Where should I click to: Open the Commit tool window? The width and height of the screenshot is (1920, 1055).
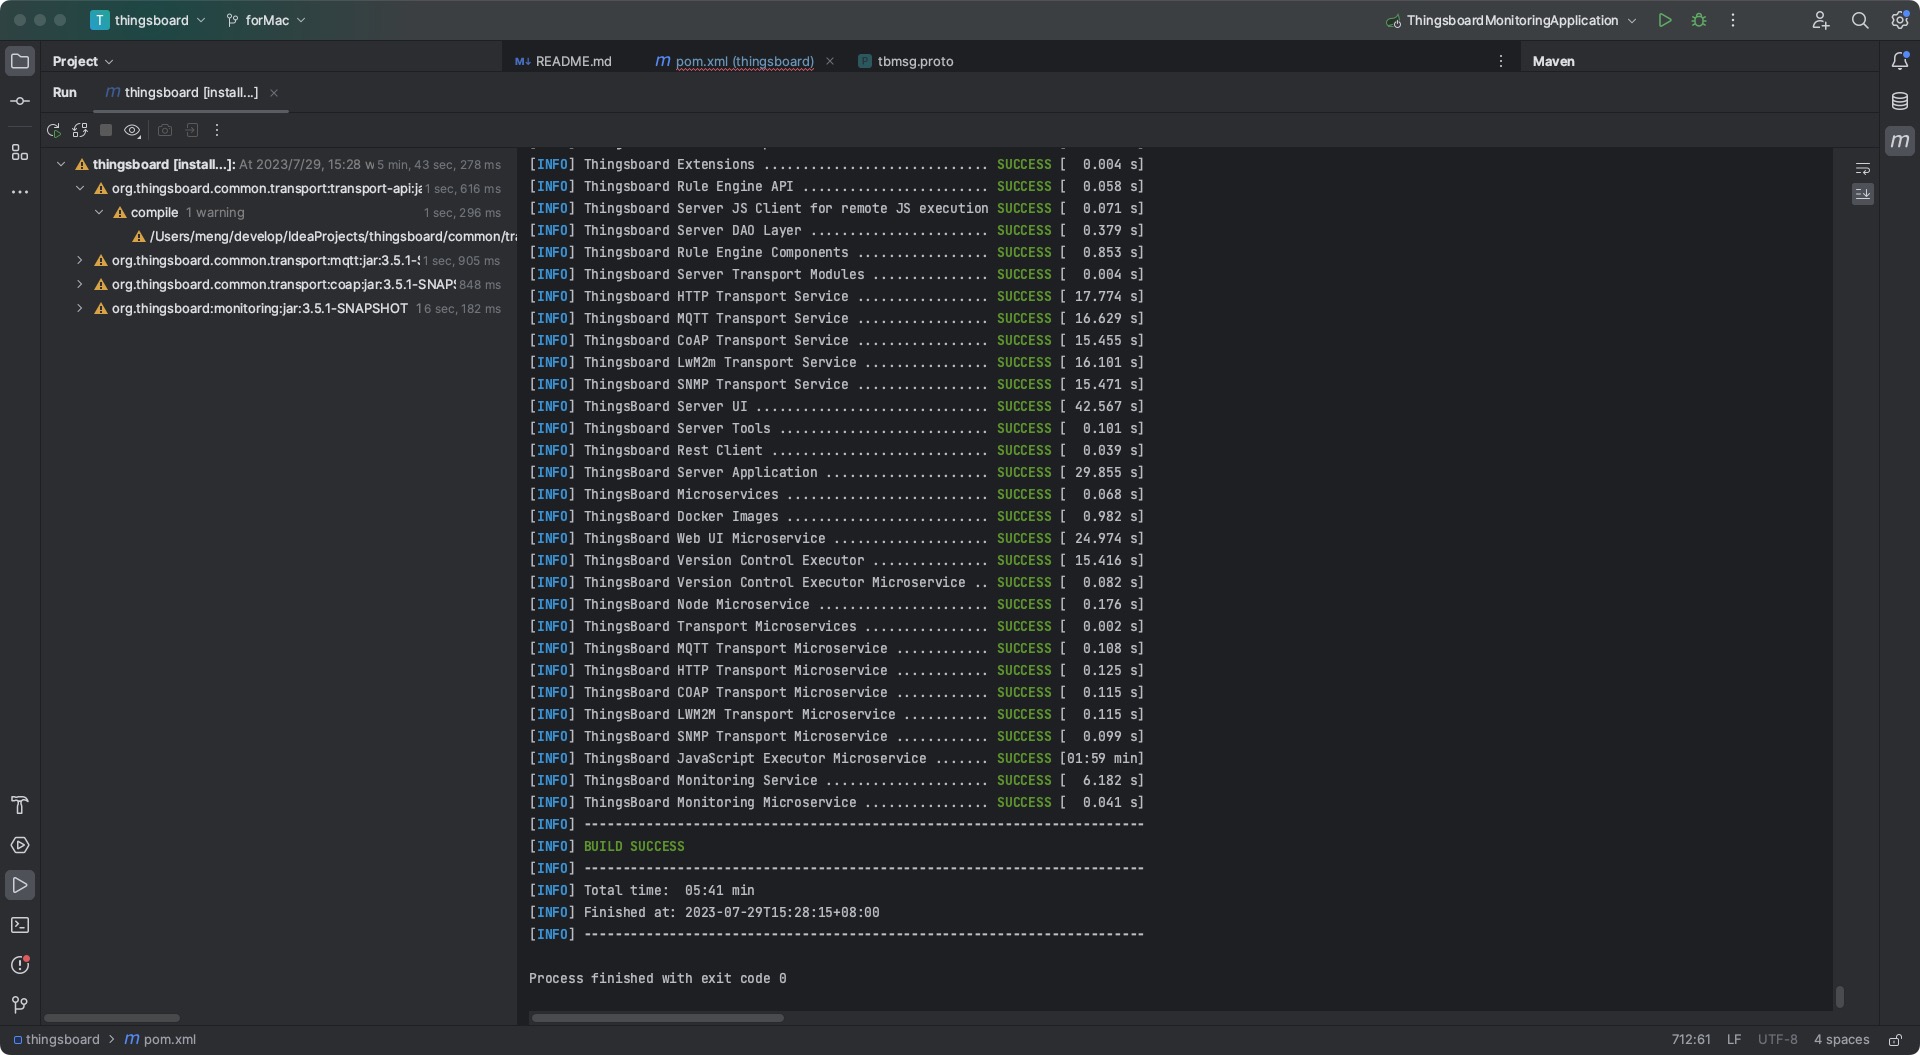(20, 101)
